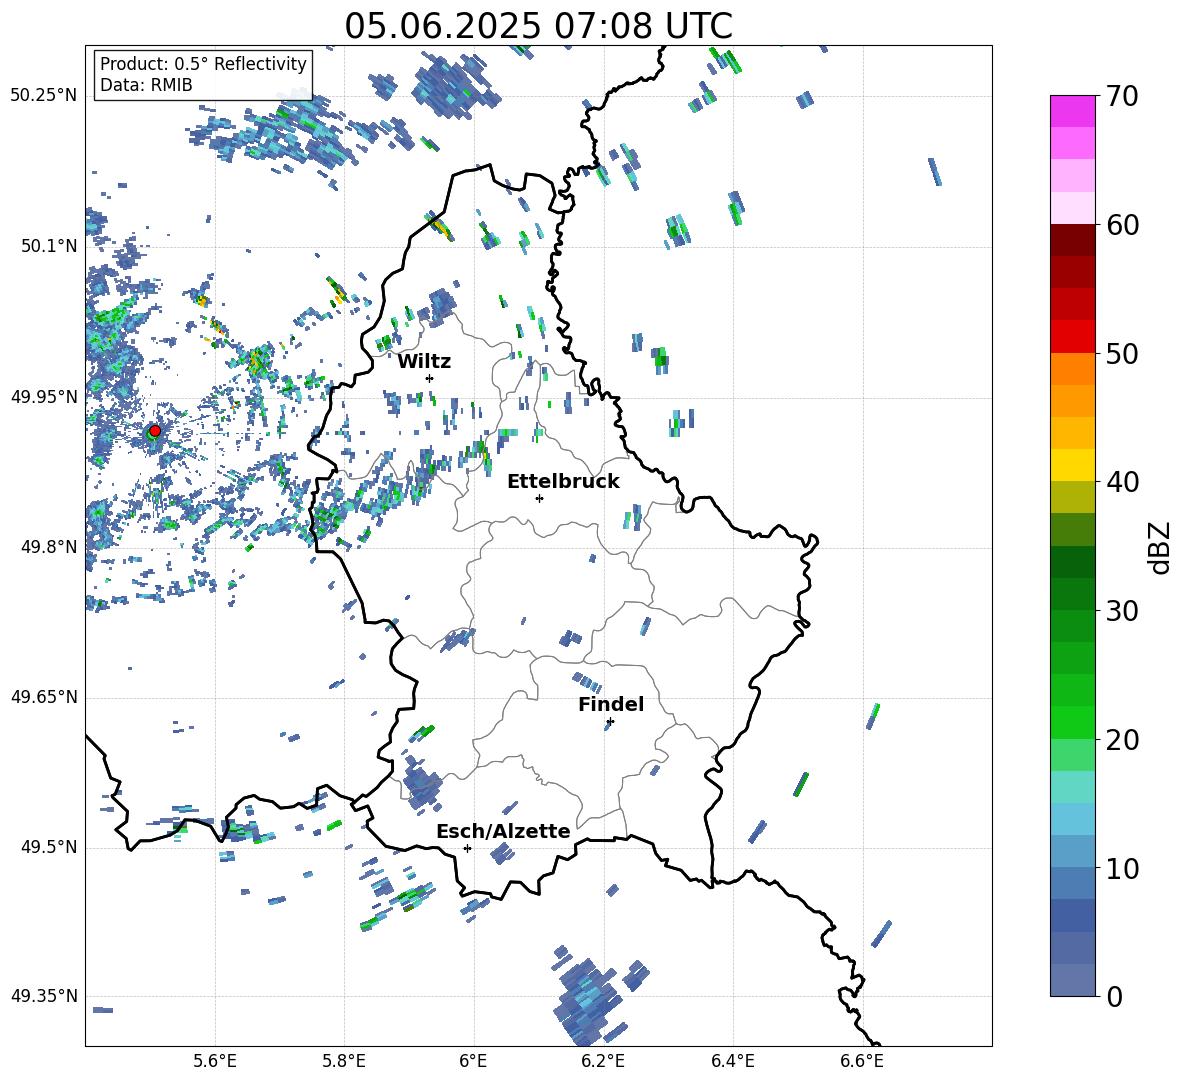Click the 5.8°E longitude label

point(344,1061)
